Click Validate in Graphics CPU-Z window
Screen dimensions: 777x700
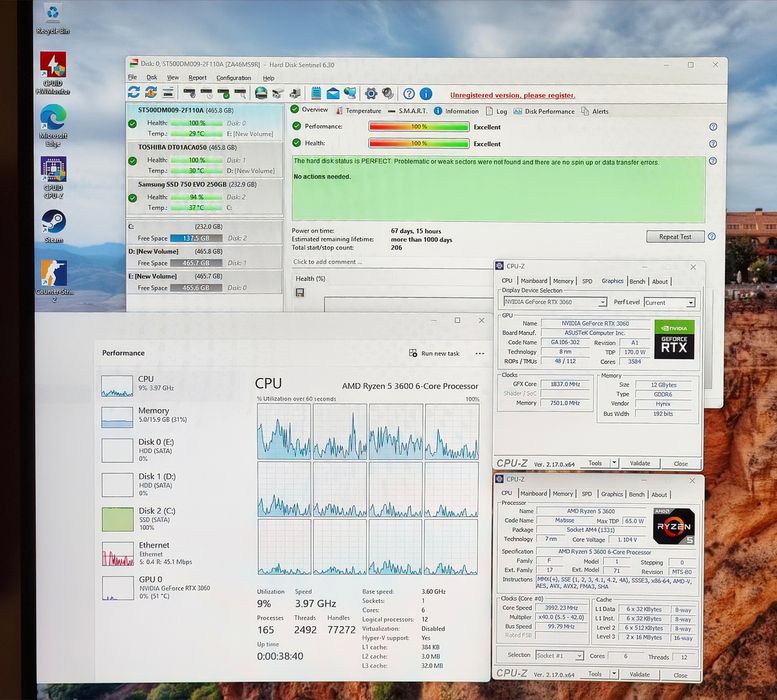(x=640, y=463)
